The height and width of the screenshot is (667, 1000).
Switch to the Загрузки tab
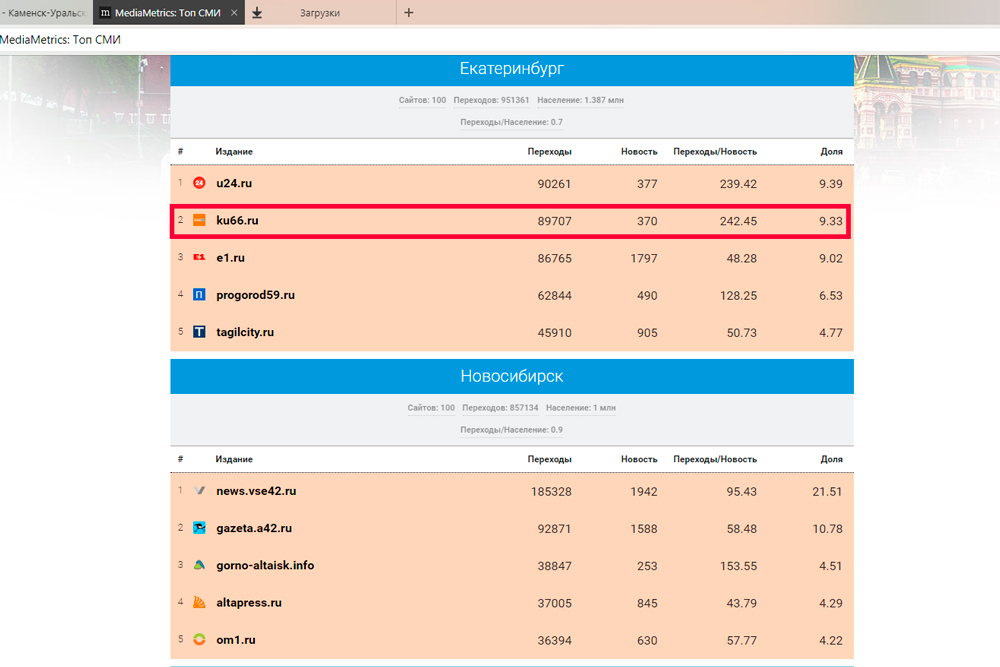coord(322,13)
